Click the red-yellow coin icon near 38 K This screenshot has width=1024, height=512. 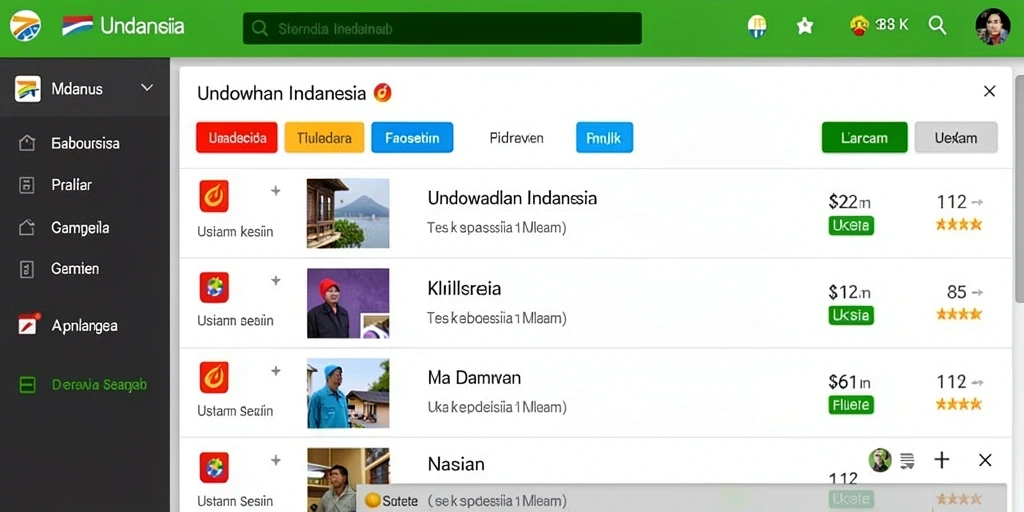(859, 25)
